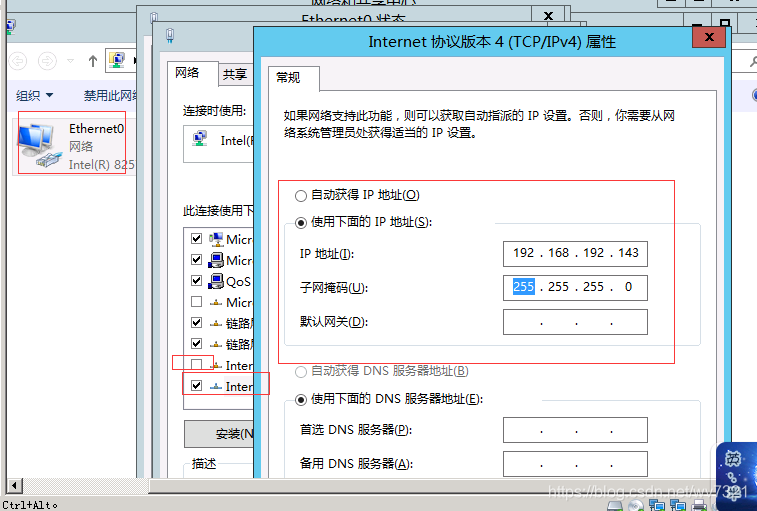The height and width of the screenshot is (511, 757).
Task: Click the highlighted 255 in subnet mask
Action: [x=523, y=287]
